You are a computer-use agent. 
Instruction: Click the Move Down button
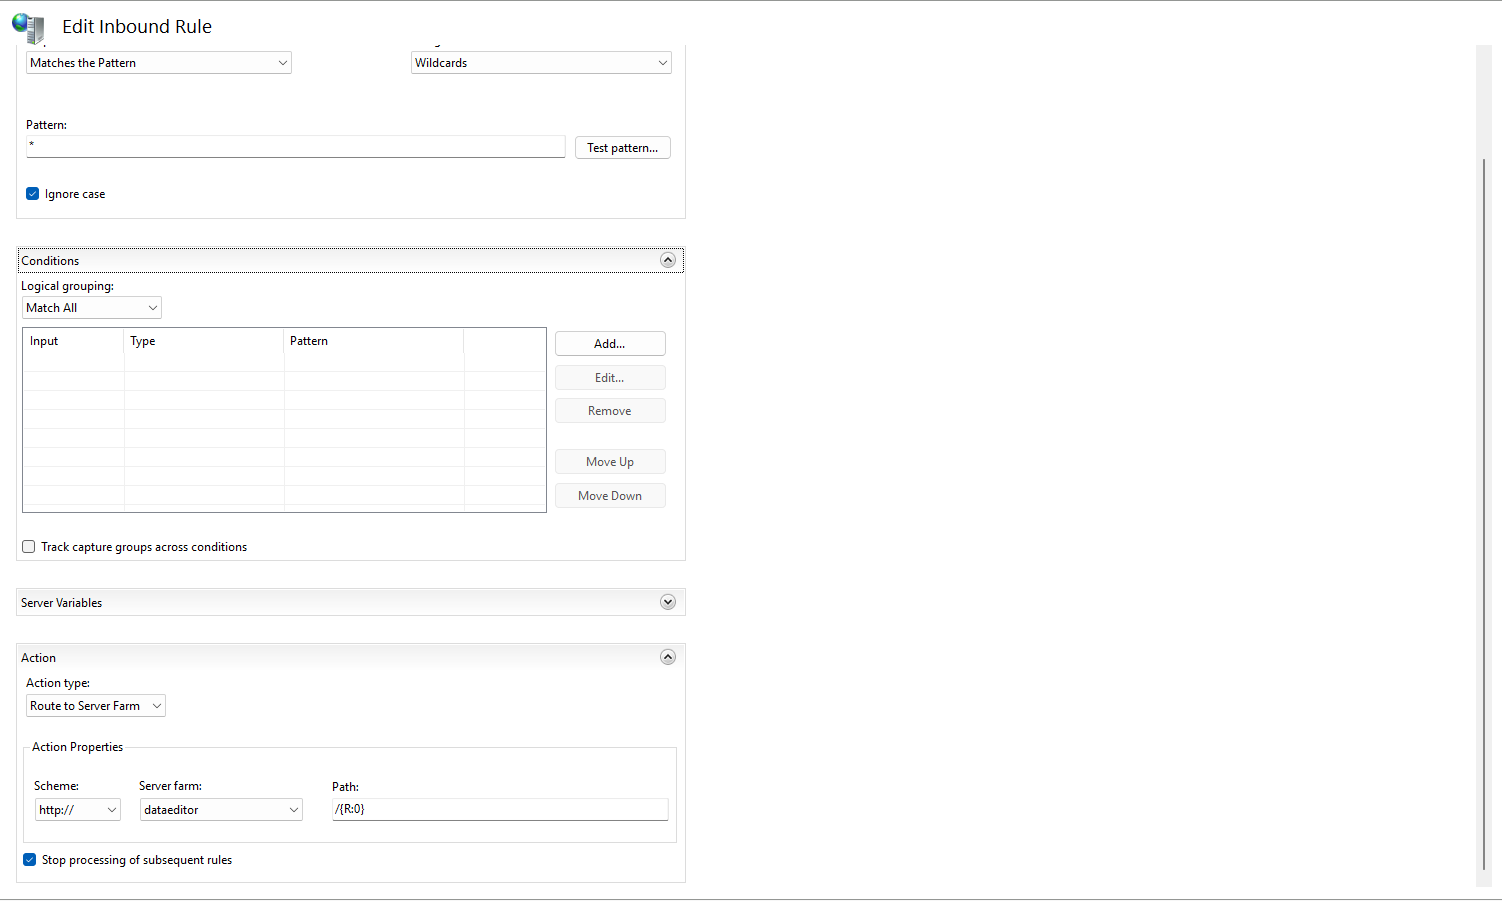pyautogui.click(x=610, y=496)
